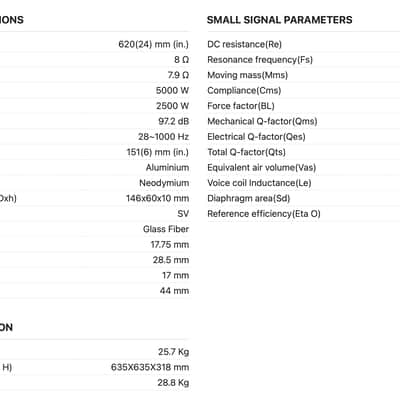Select the 5000 W power value
Screen dimensions: 400x400
click(172, 90)
